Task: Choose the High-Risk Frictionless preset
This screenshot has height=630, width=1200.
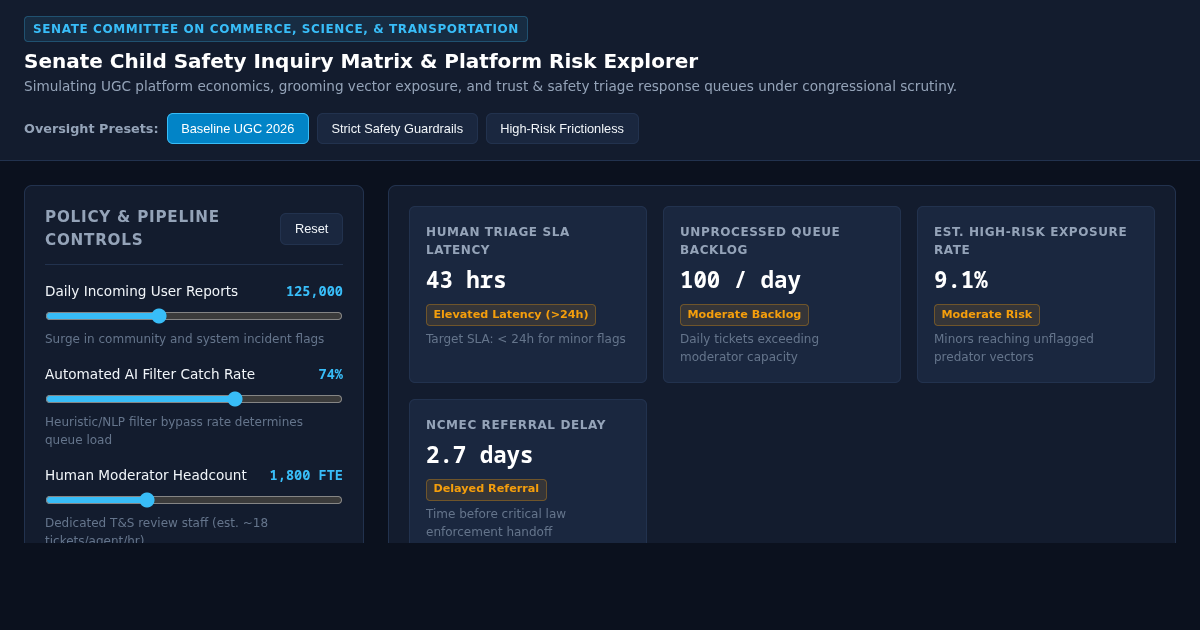Action: click(x=562, y=128)
